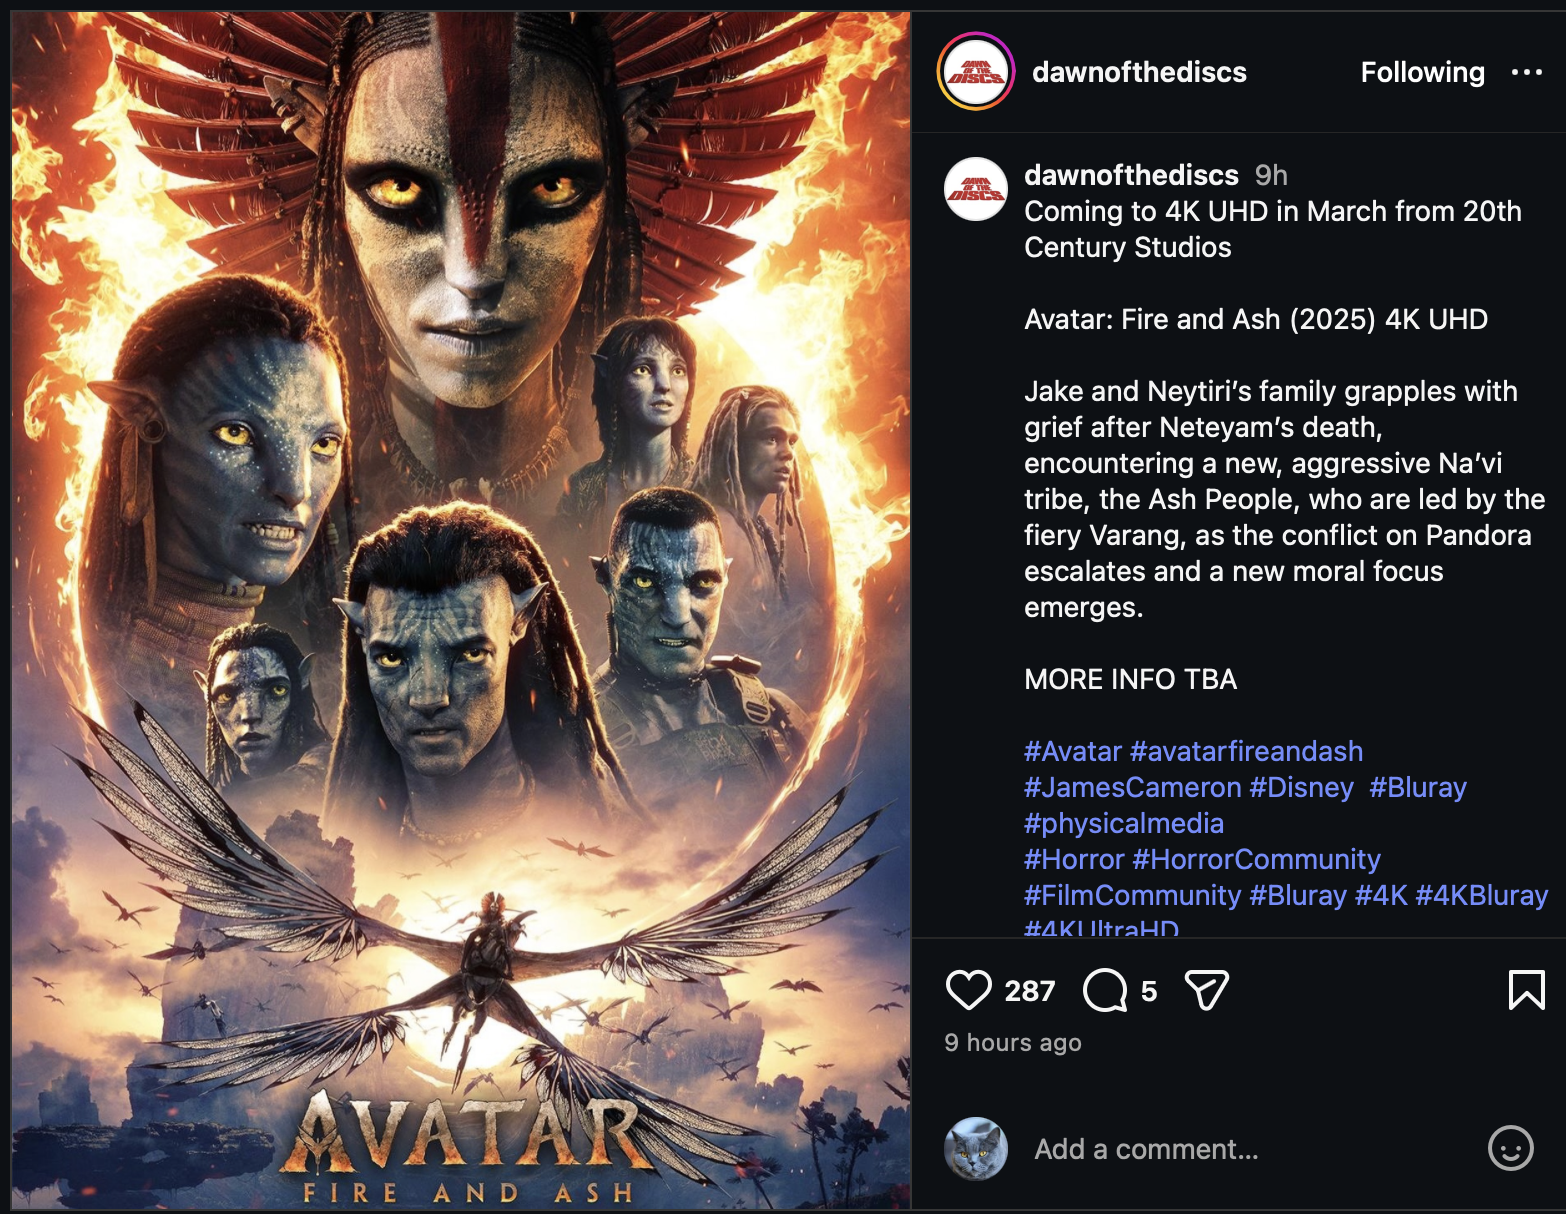
Task: View the 287 likes count
Action: (x=1029, y=991)
